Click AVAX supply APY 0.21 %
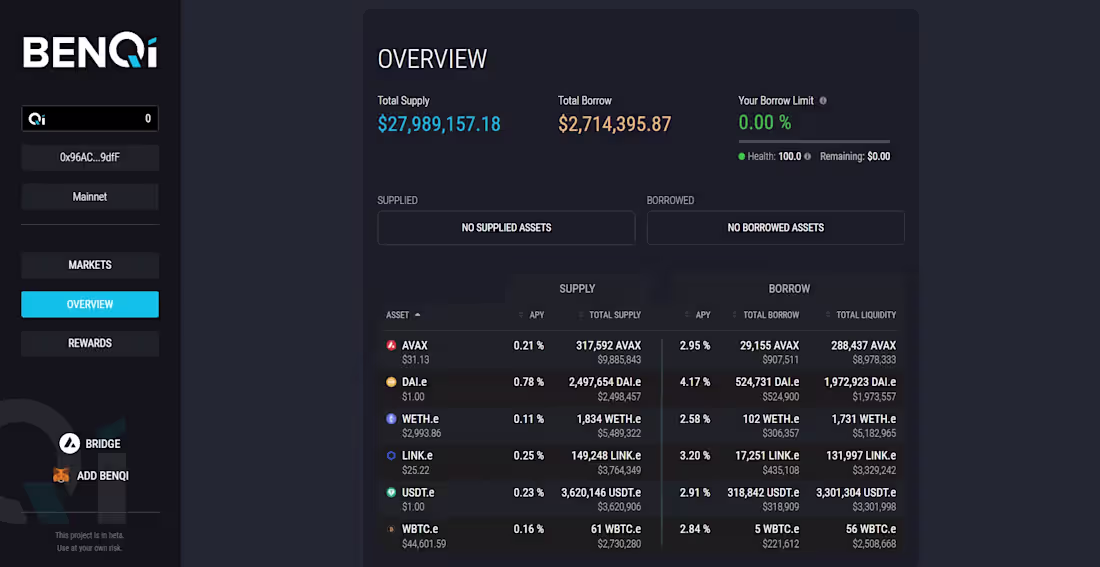Image resolution: width=1100 pixels, height=567 pixels. (528, 345)
